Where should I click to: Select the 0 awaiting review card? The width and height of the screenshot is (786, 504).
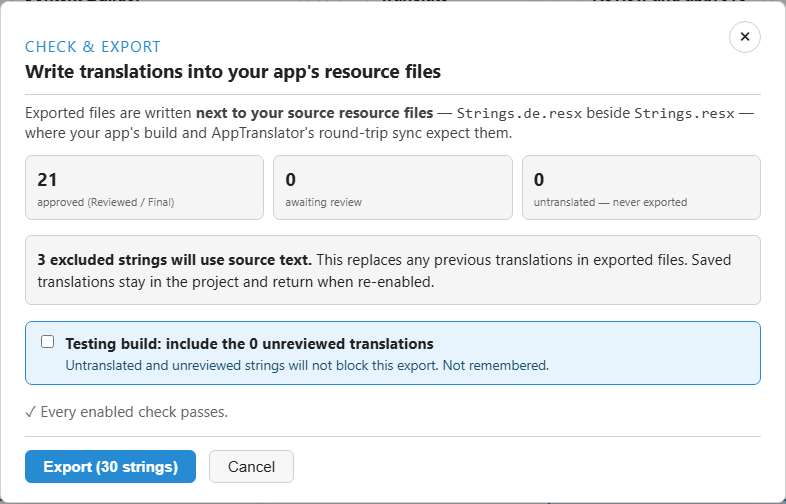[392, 188]
